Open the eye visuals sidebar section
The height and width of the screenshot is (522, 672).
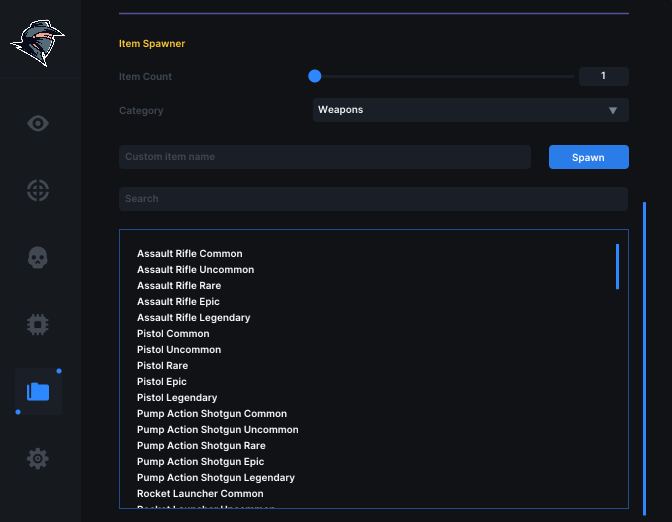pyautogui.click(x=38, y=123)
